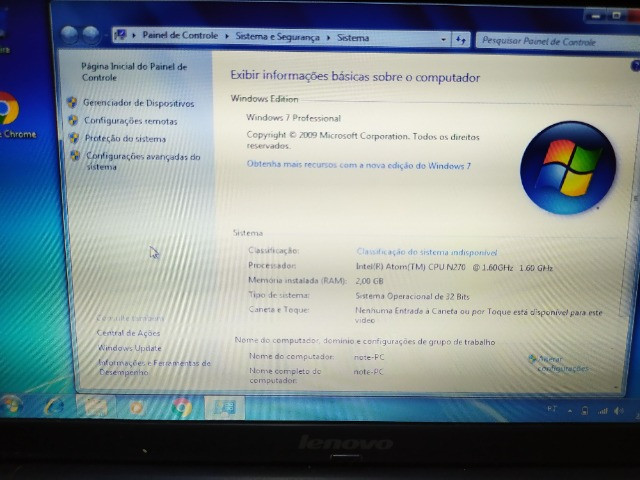Click the Back navigation arrow button
640x480 pixels.
pyautogui.click(x=70, y=35)
